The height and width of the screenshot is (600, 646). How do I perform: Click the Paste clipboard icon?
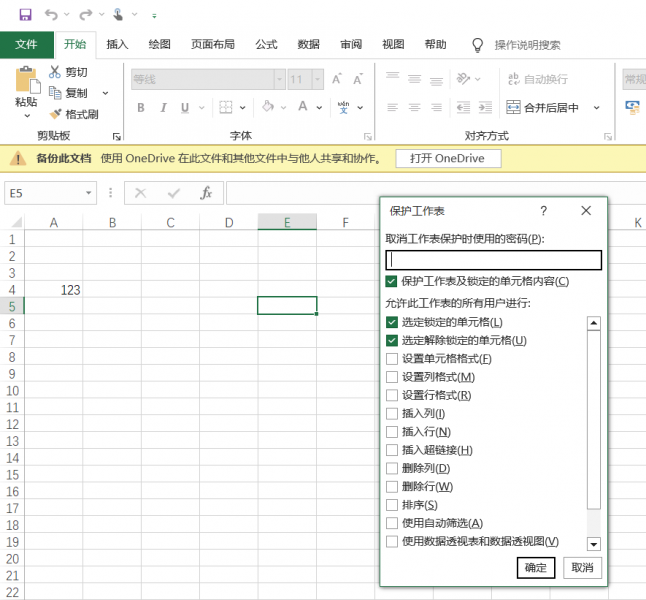tap(27, 80)
